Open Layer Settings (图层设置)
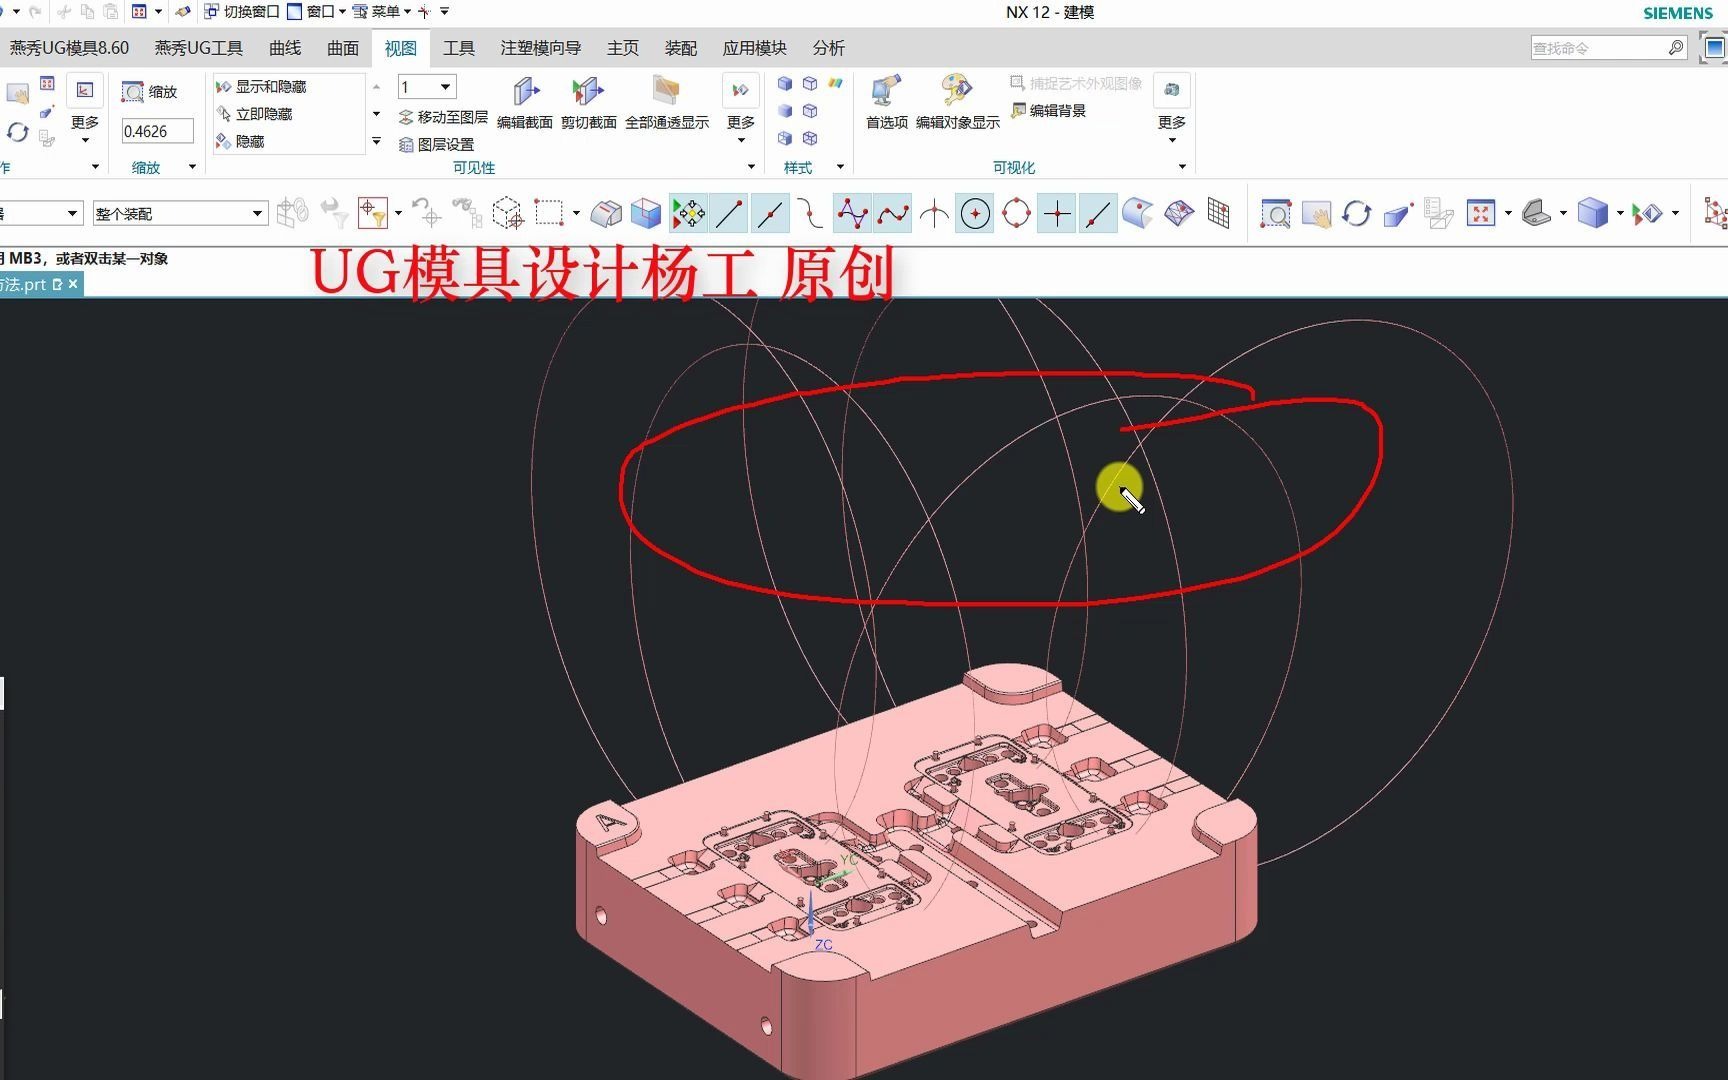1728x1080 pixels. 437,145
